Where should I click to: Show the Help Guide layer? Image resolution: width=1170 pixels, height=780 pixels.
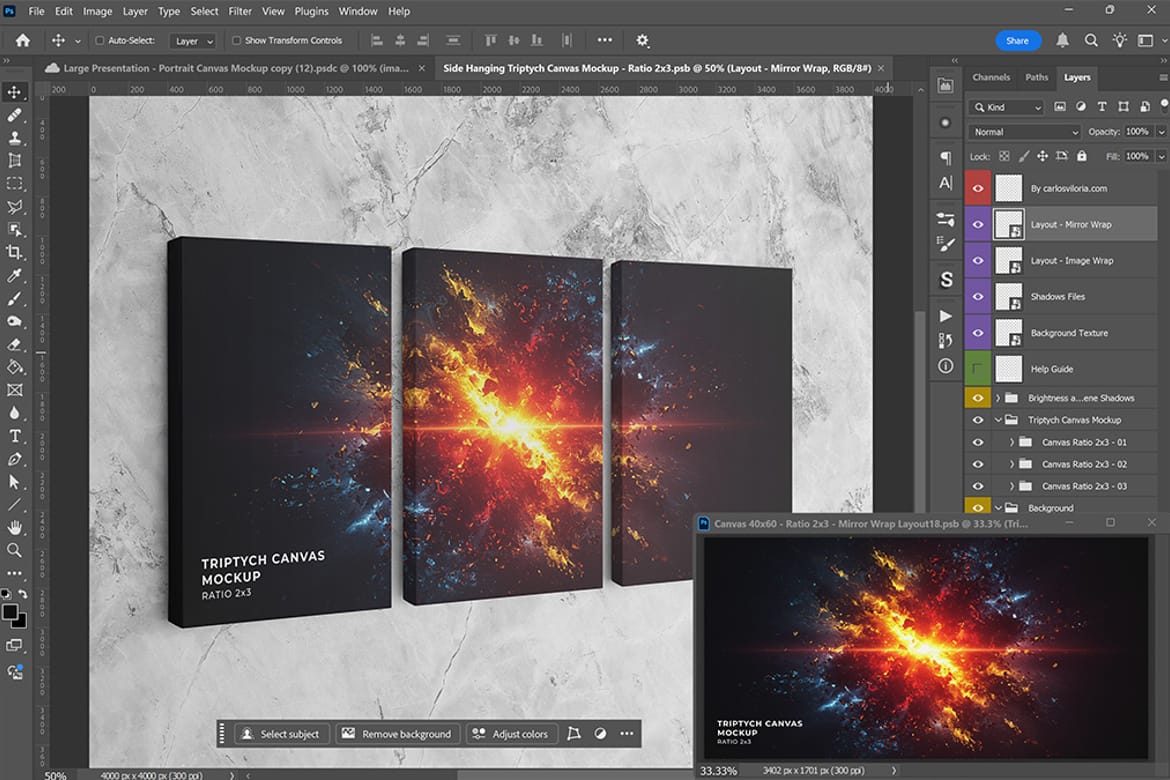(977, 369)
